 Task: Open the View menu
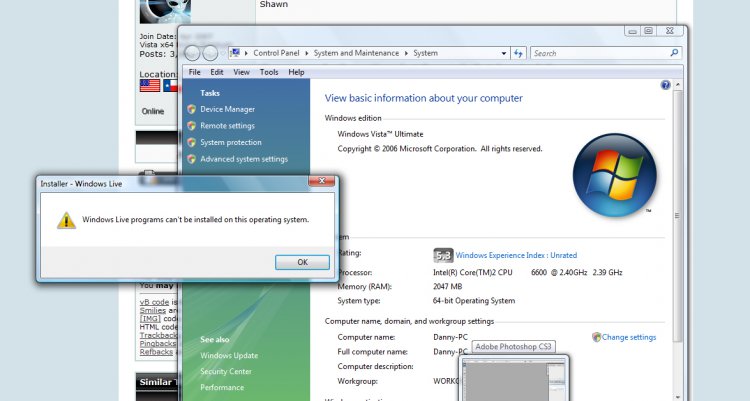click(x=242, y=72)
